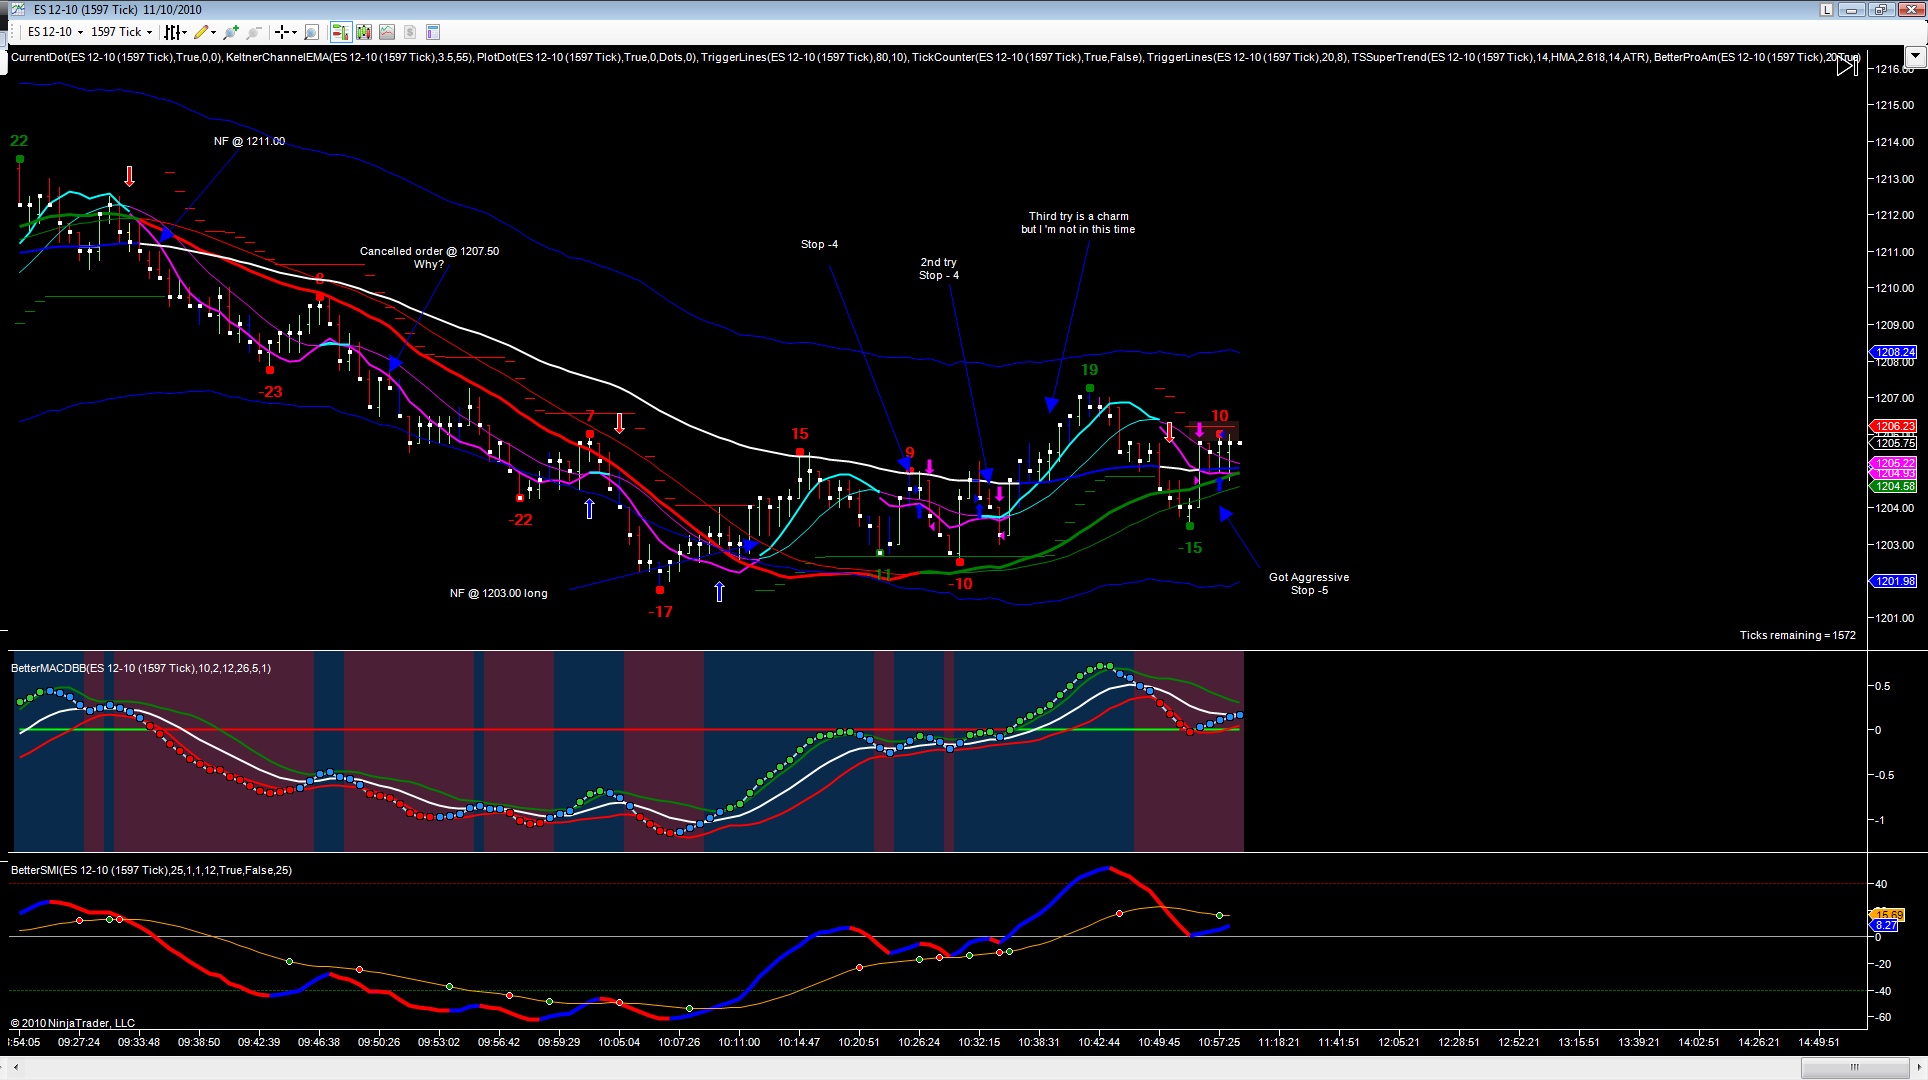Open the chart properties icon

(x=433, y=32)
